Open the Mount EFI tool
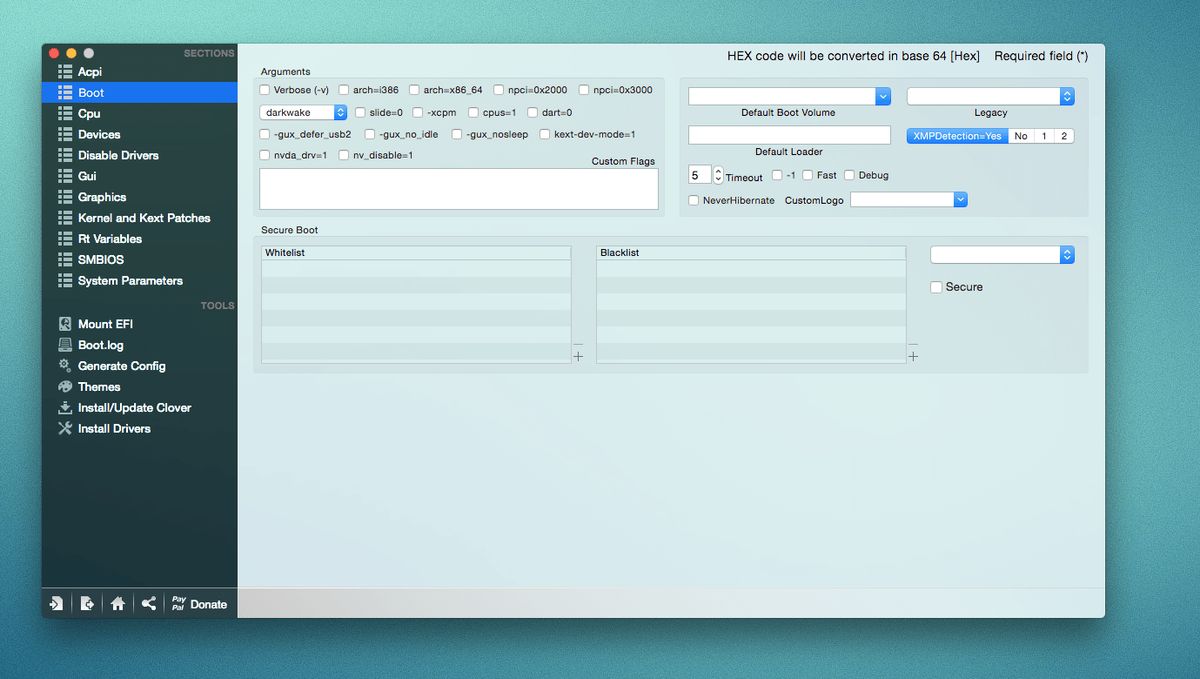1200x679 pixels. click(x=104, y=323)
